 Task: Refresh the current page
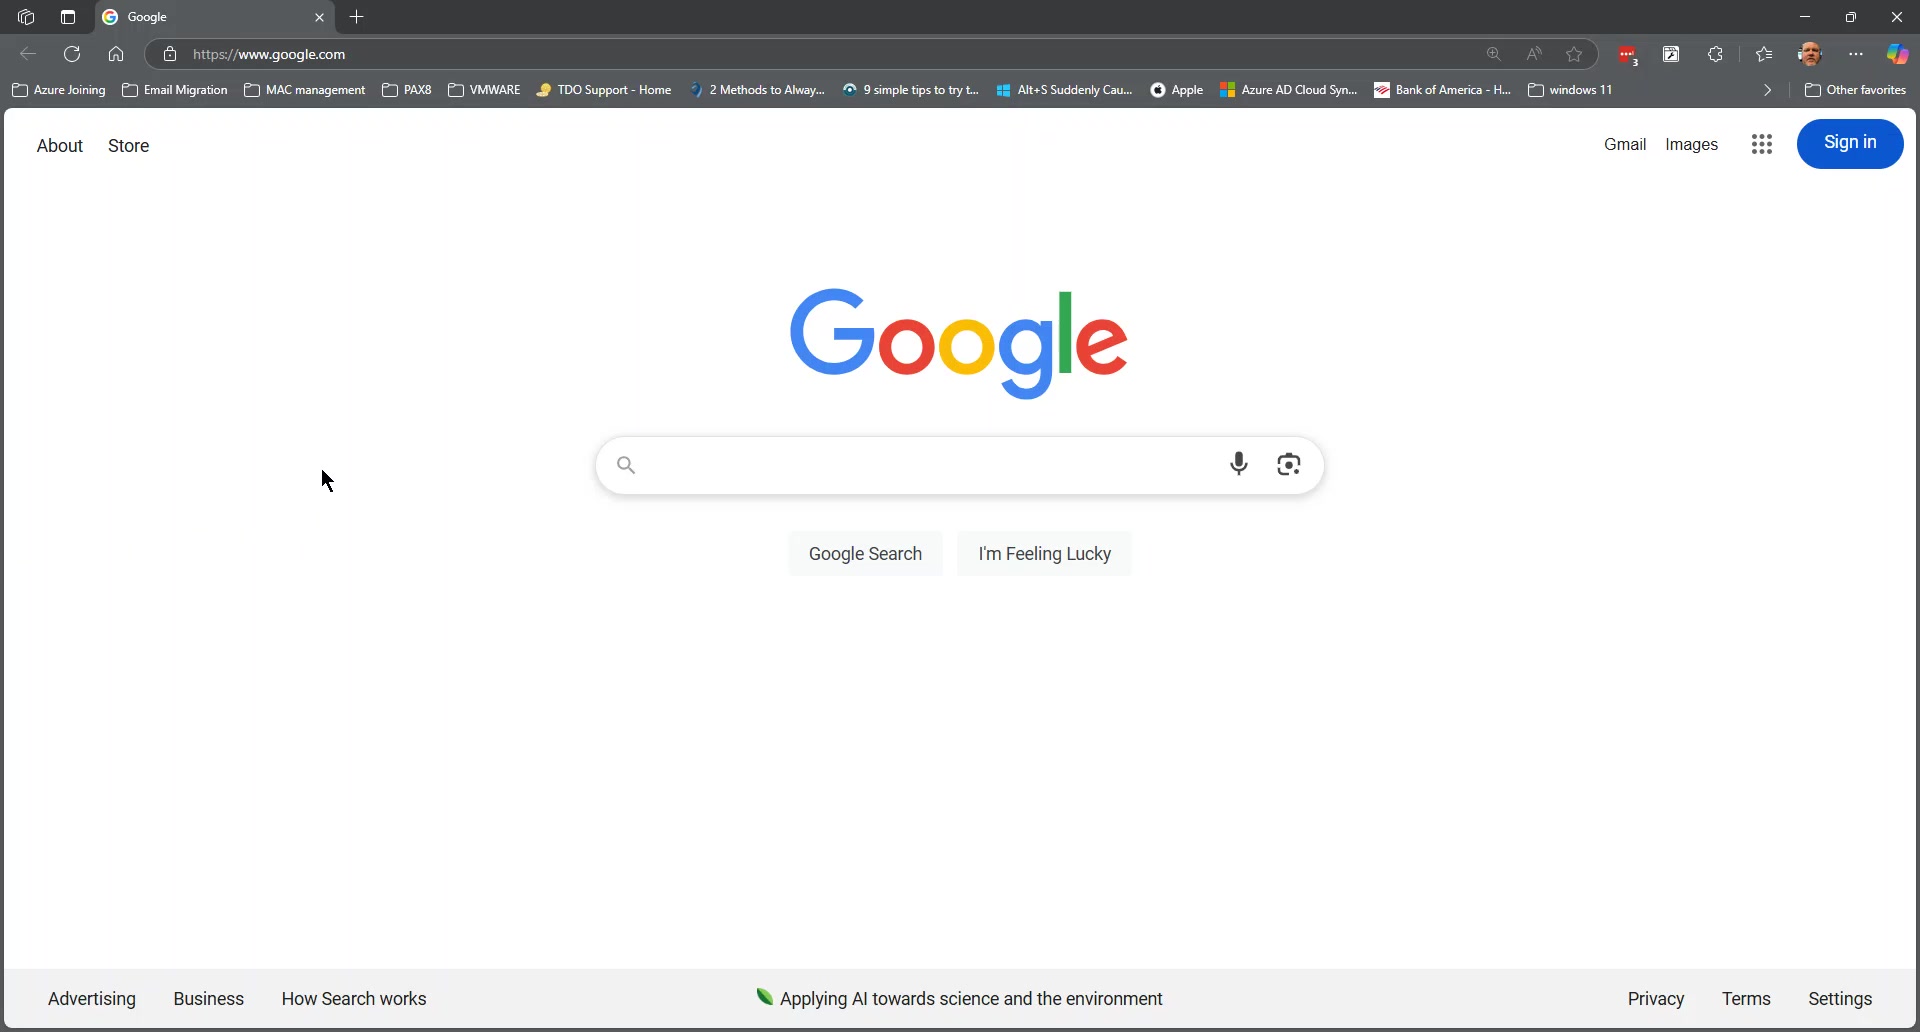pyautogui.click(x=72, y=54)
